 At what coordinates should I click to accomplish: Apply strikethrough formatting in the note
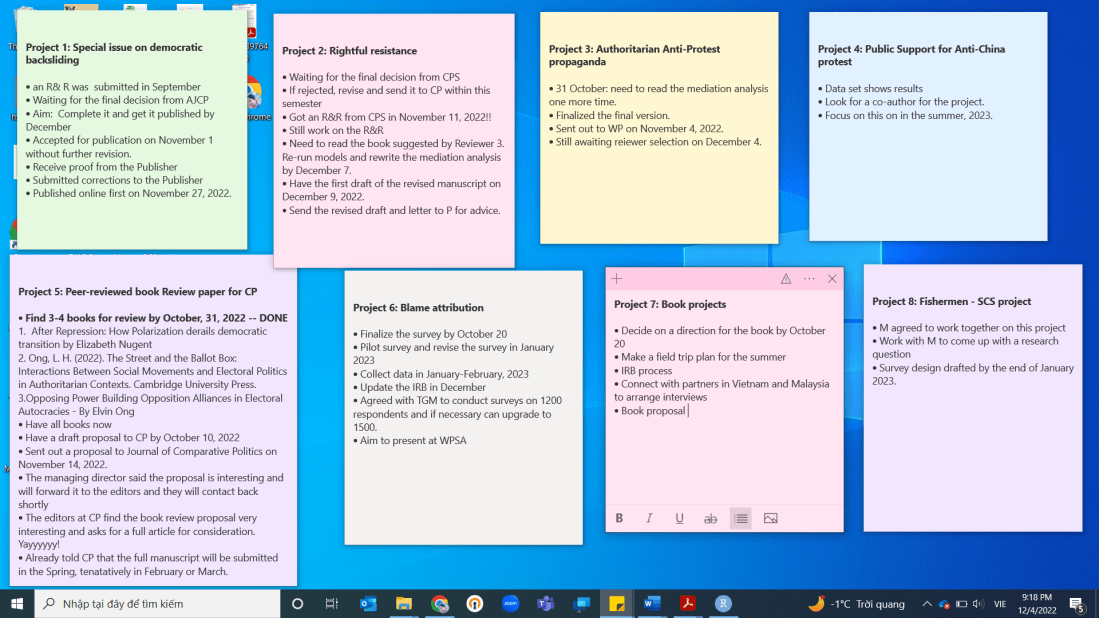tap(710, 518)
